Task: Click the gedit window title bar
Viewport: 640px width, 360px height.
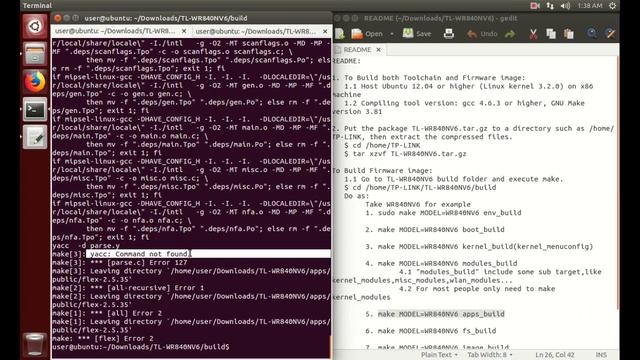Action: (476, 18)
